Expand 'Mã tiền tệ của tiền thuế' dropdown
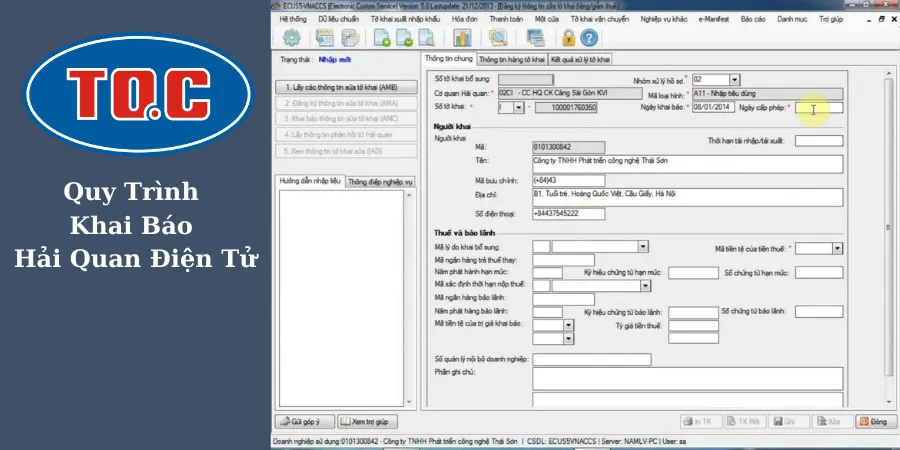The height and width of the screenshot is (450, 900). pyautogui.click(x=836, y=247)
